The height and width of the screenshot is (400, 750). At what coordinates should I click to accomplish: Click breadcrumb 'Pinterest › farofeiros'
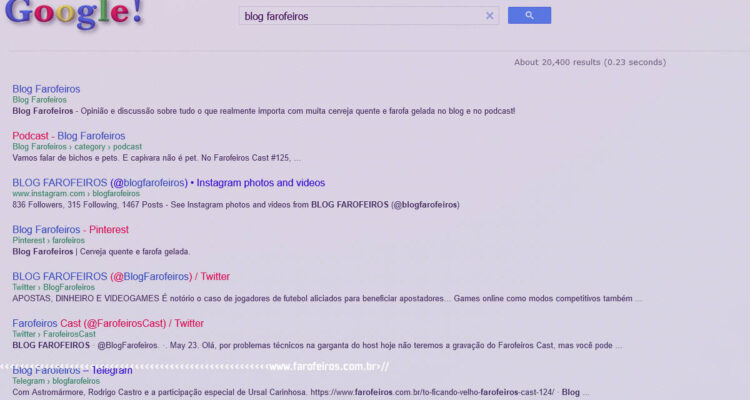[x=48, y=241]
